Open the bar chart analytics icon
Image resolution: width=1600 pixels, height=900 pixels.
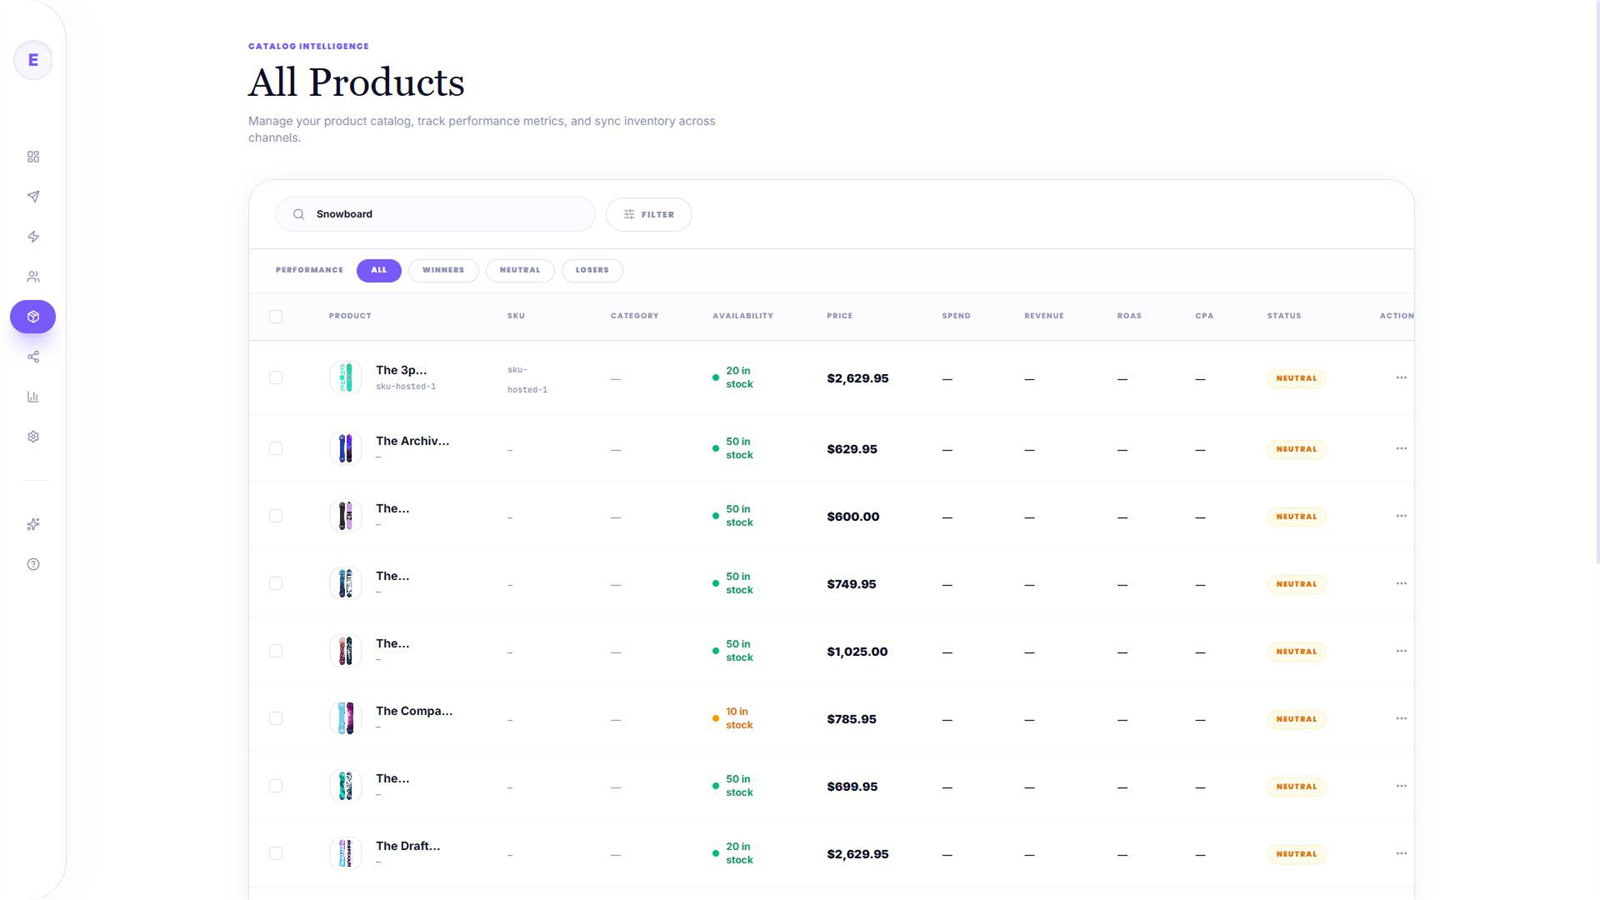(x=33, y=397)
